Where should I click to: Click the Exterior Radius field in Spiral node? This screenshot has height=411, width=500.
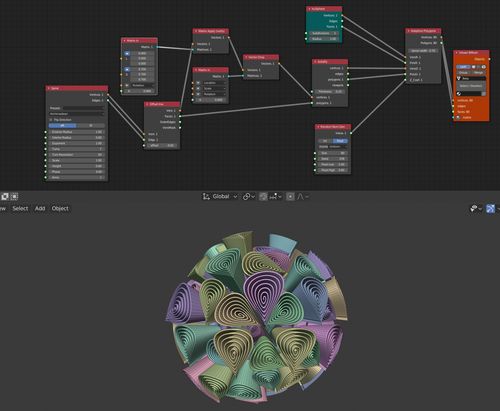pos(77,132)
